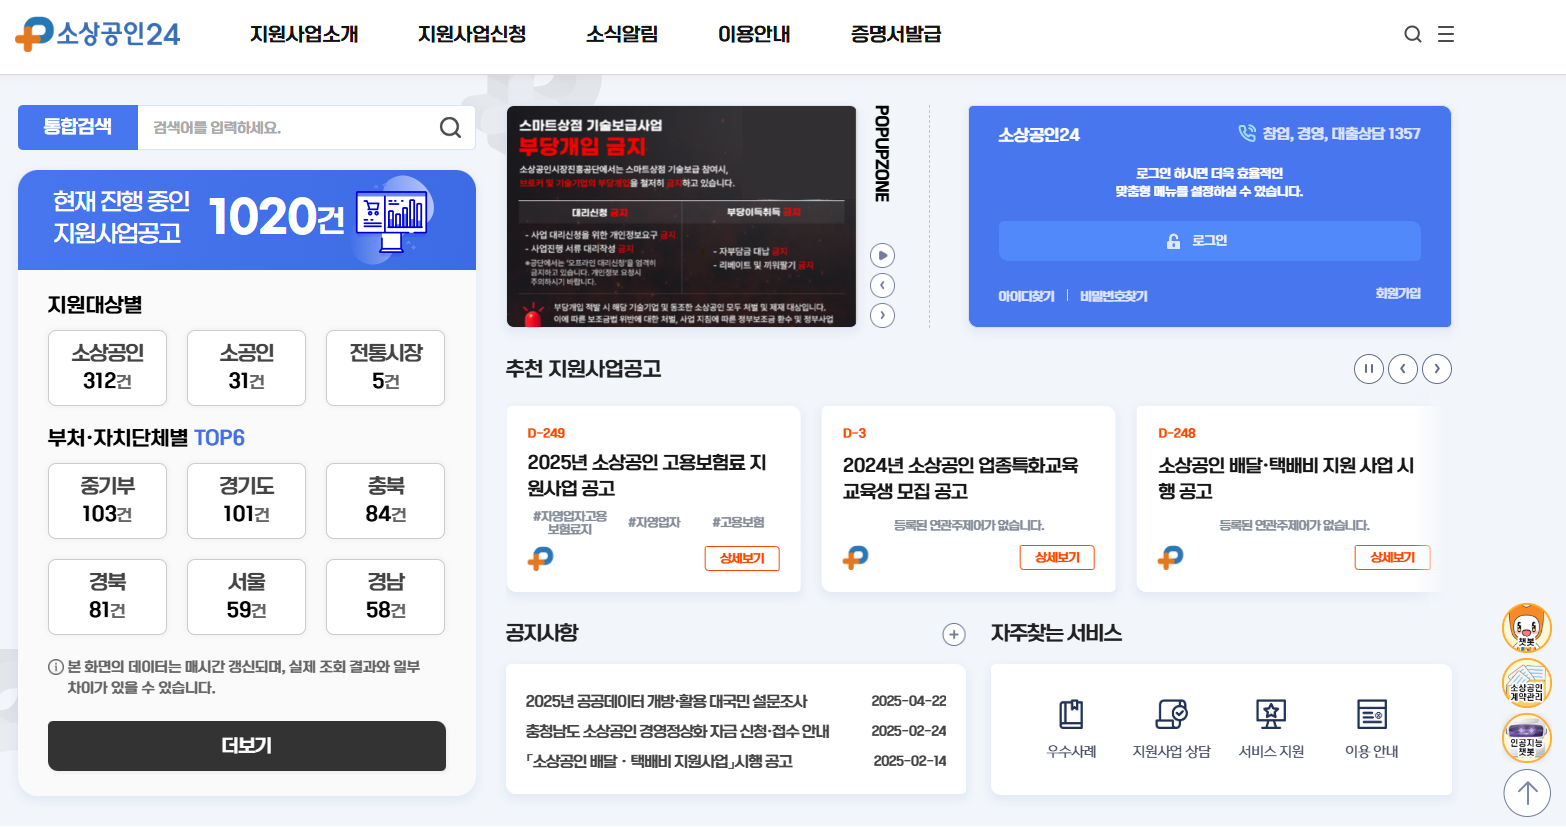Screen dimensions: 1566x827
Task: Select the 소상공인 312건 category
Action: point(107,367)
